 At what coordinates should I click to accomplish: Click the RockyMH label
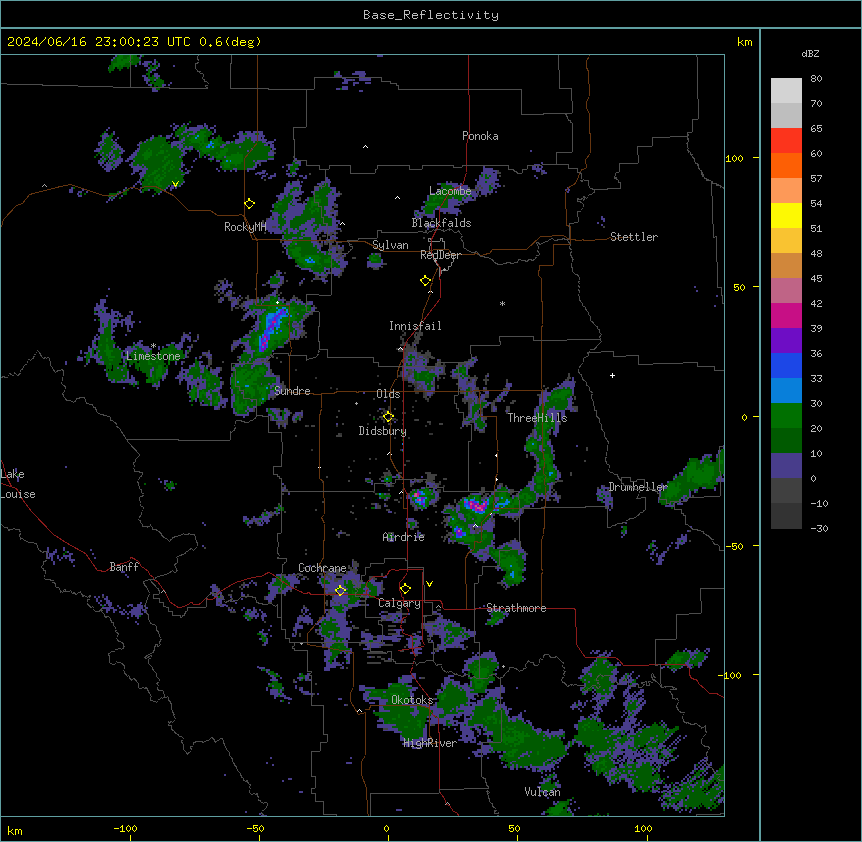(x=245, y=227)
